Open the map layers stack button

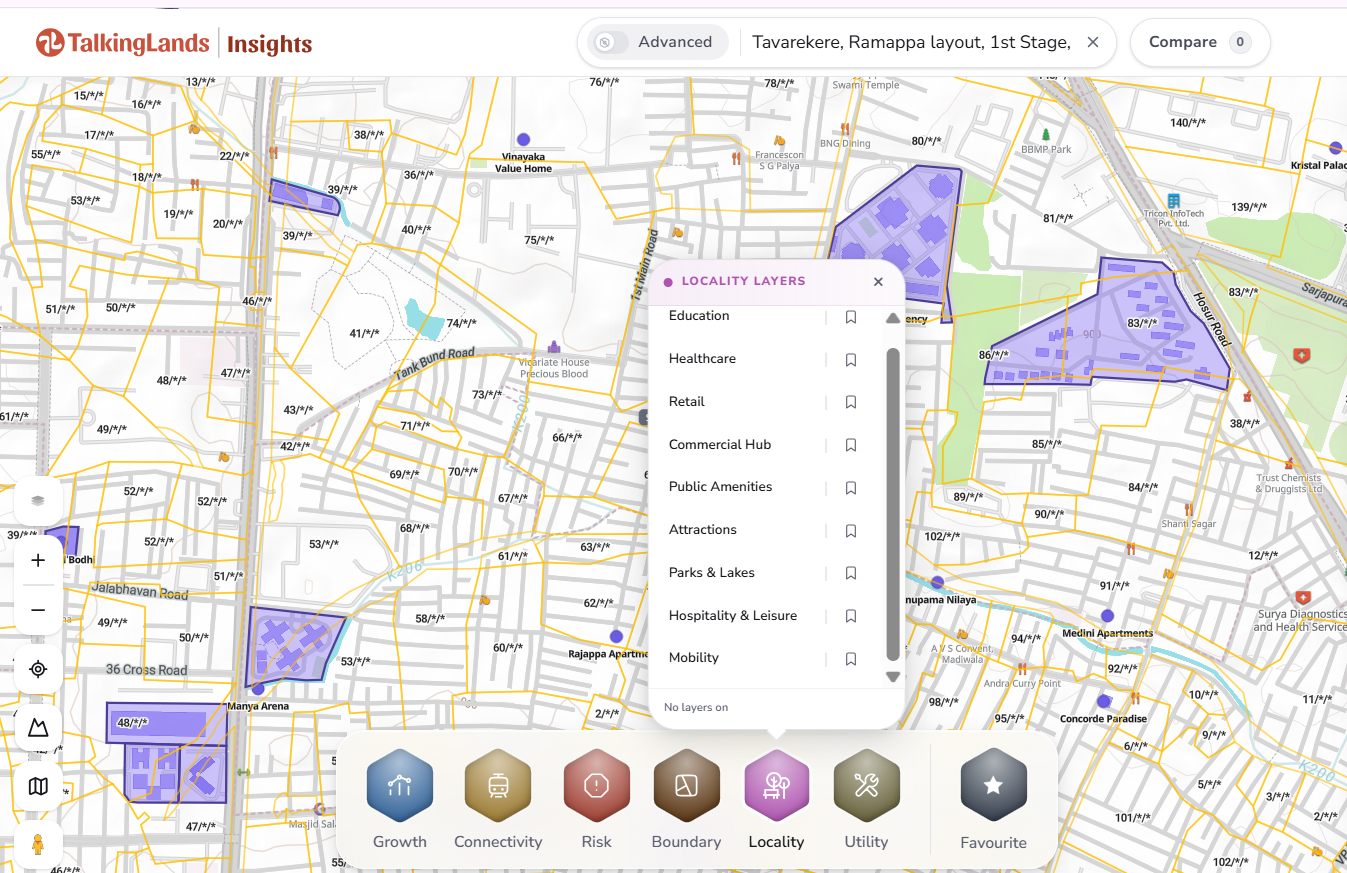pyautogui.click(x=39, y=500)
